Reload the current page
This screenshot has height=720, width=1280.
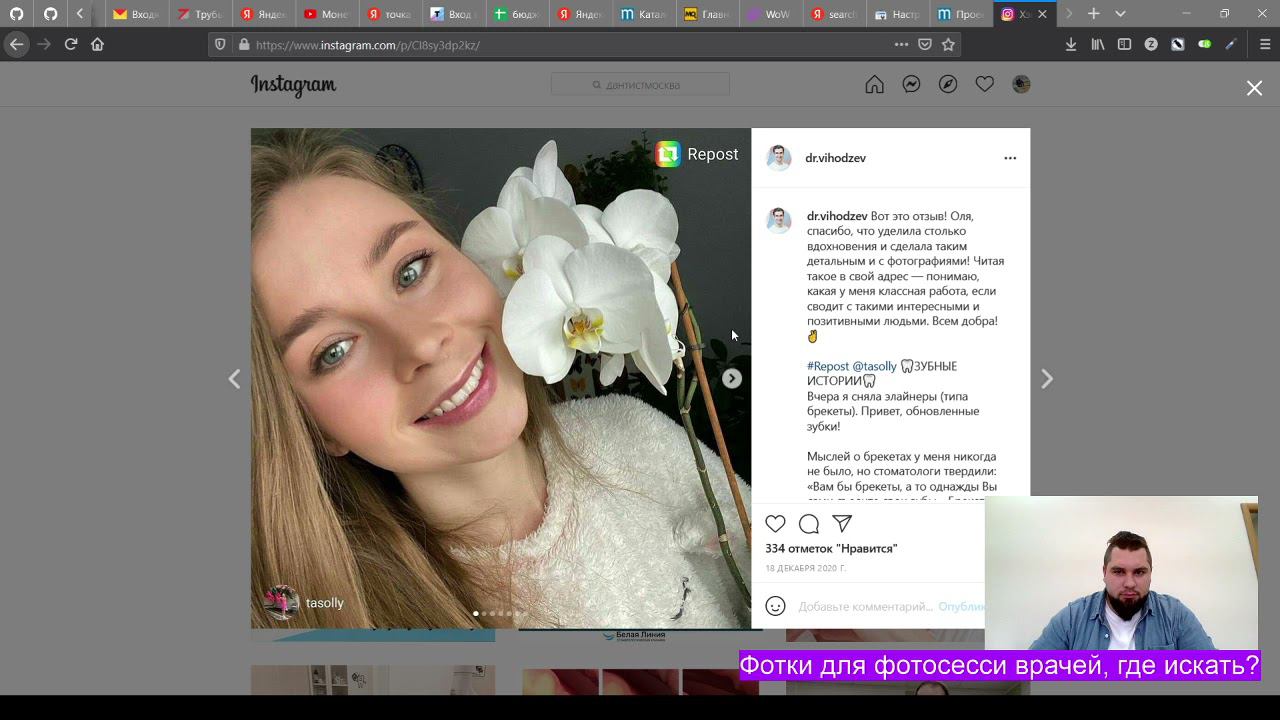[70, 44]
